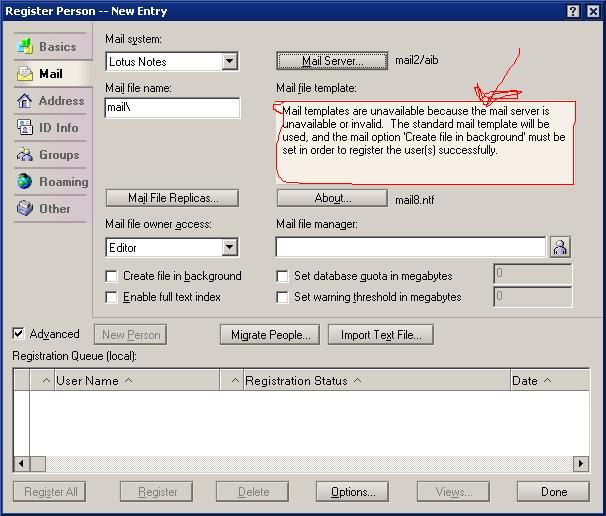Image resolution: width=606 pixels, height=516 pixels.
Task: Click the Mail file manager field
Action: click(x=410, y=247)
